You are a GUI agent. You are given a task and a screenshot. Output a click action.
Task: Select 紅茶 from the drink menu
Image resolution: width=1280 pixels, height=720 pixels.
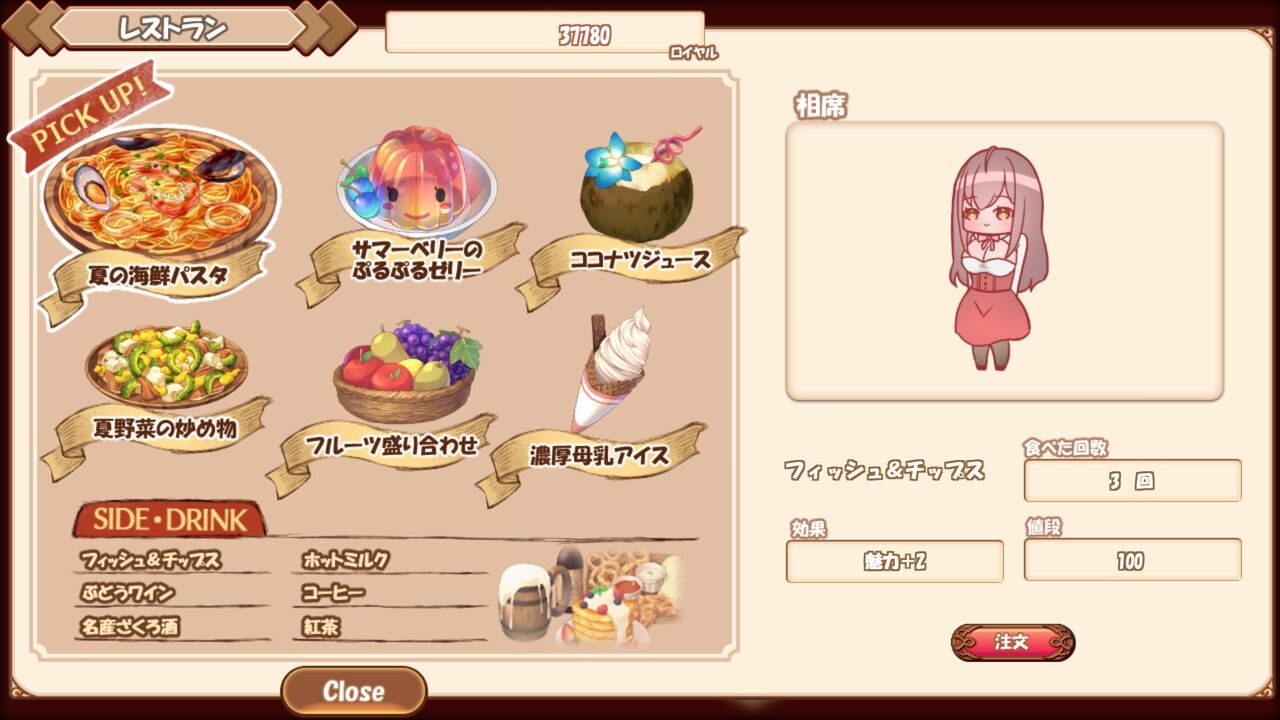click(x=320, y=627)
